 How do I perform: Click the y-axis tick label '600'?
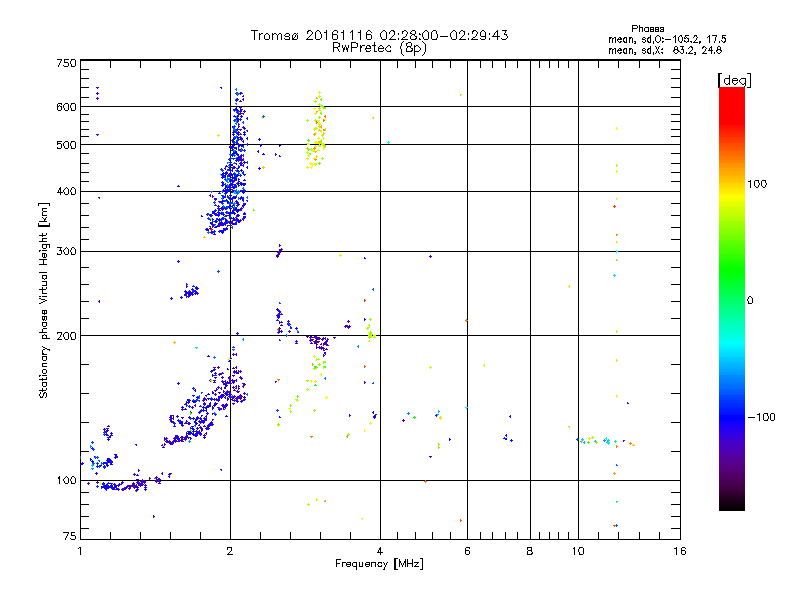[66, 107]
